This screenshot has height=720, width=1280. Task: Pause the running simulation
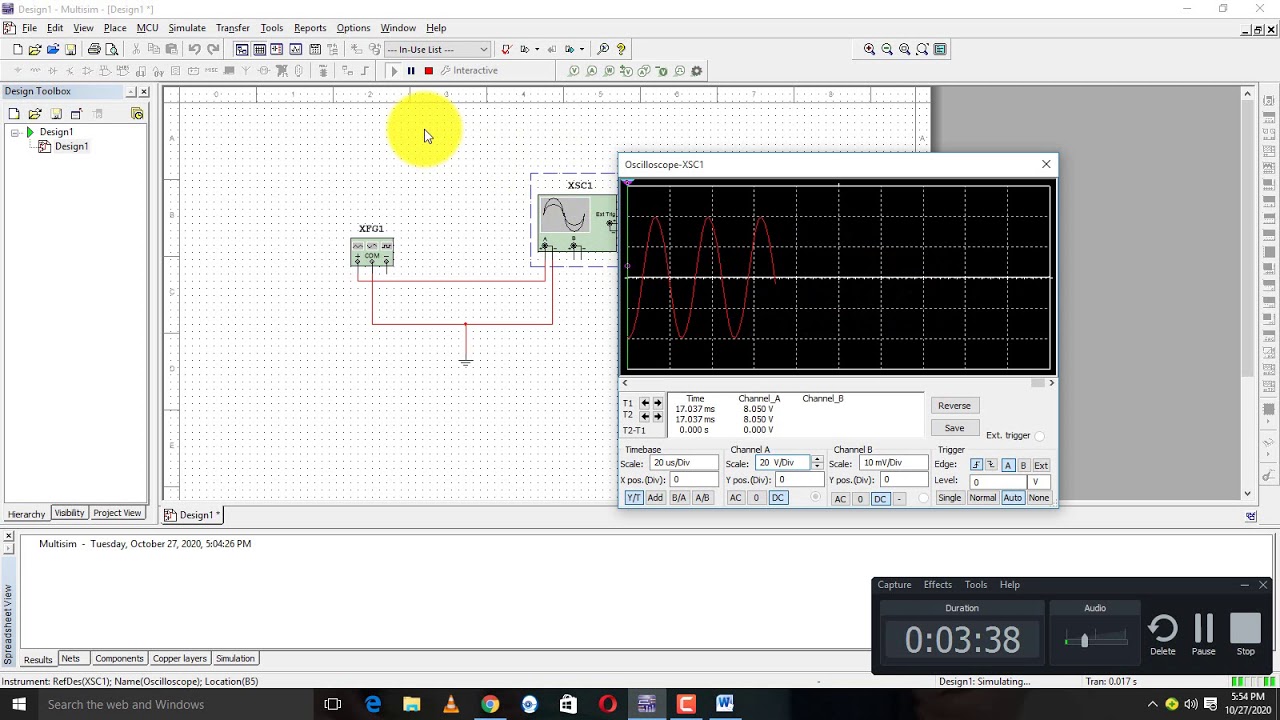[x=411, y=71]
